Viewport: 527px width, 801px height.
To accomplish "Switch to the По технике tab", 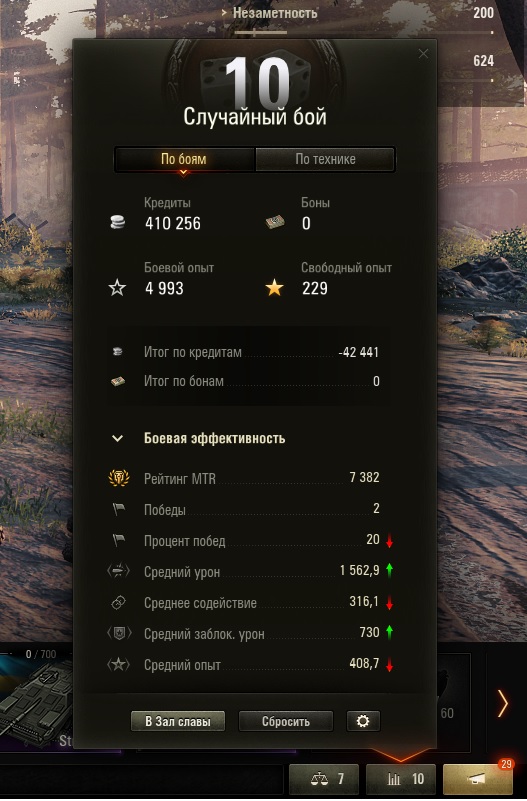I will (x=325, y=159).
